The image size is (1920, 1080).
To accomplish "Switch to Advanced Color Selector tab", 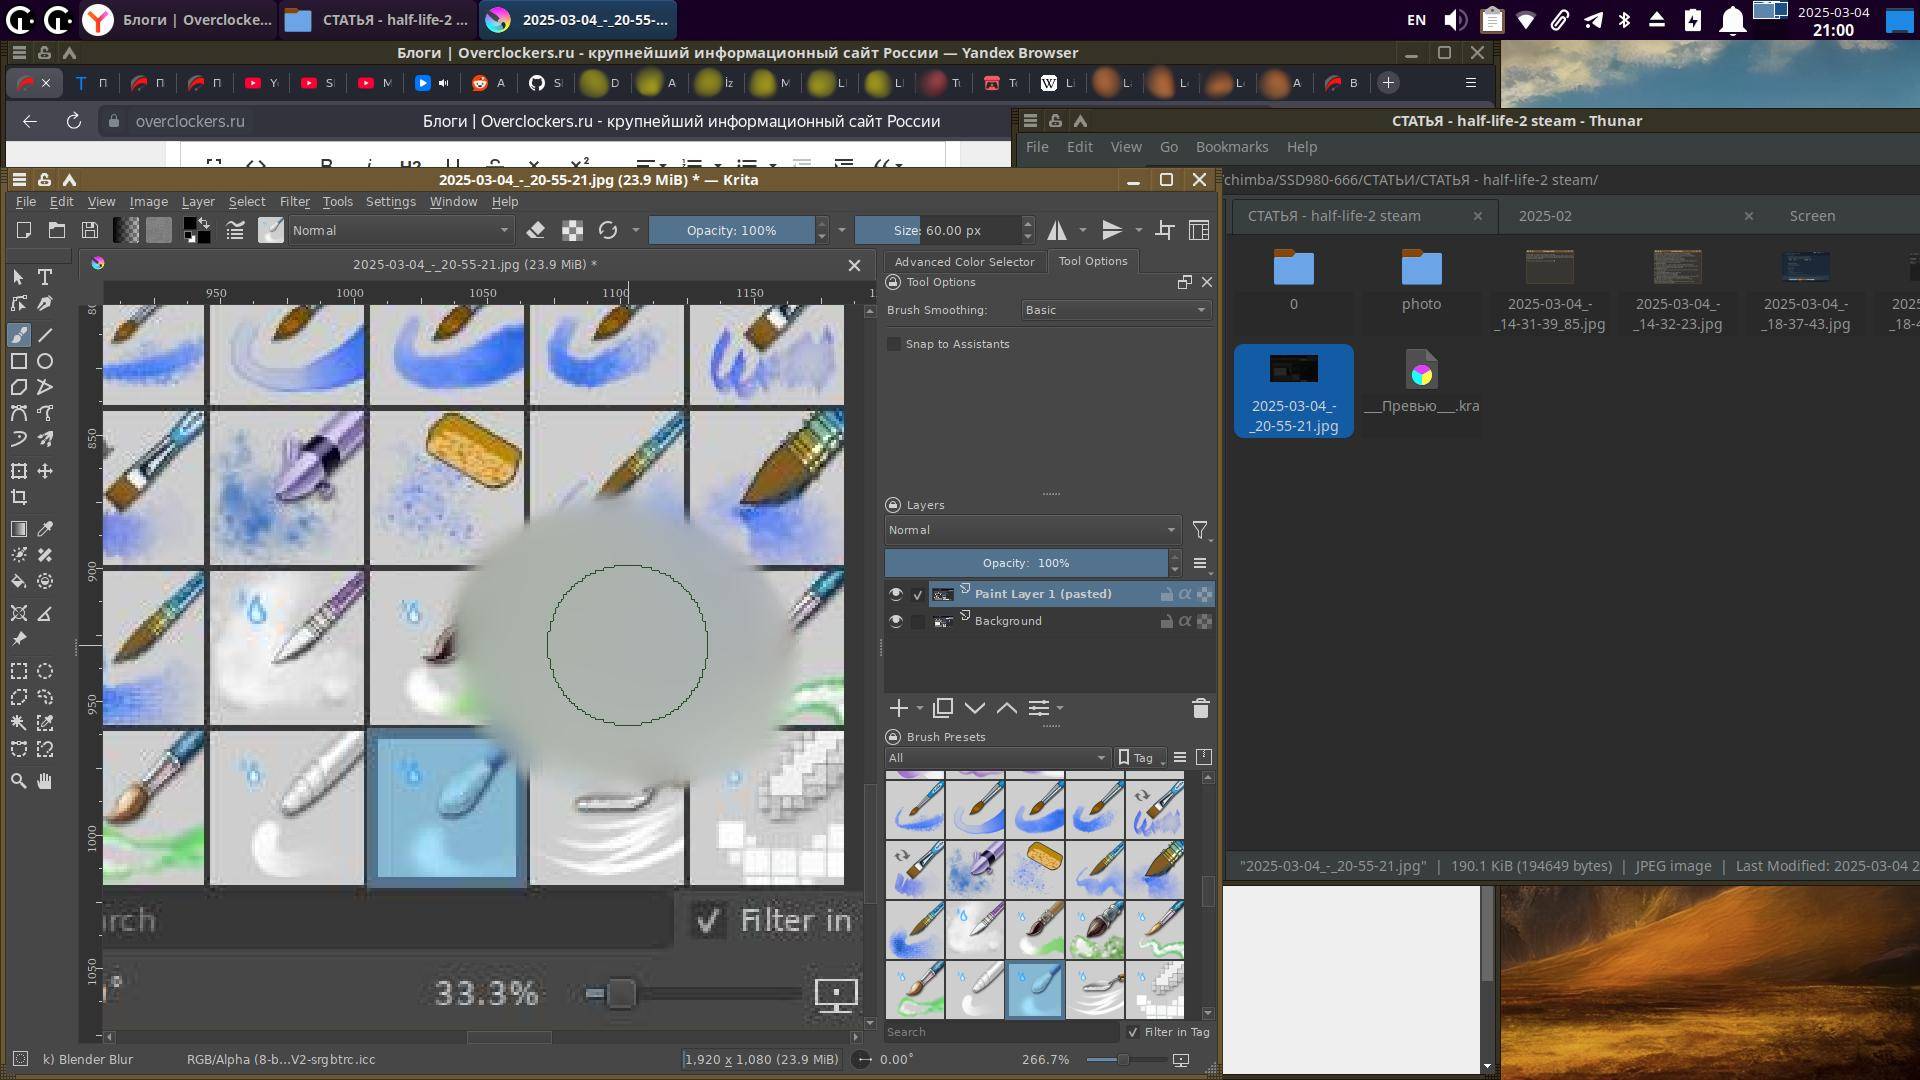I will tap(964, 261).
